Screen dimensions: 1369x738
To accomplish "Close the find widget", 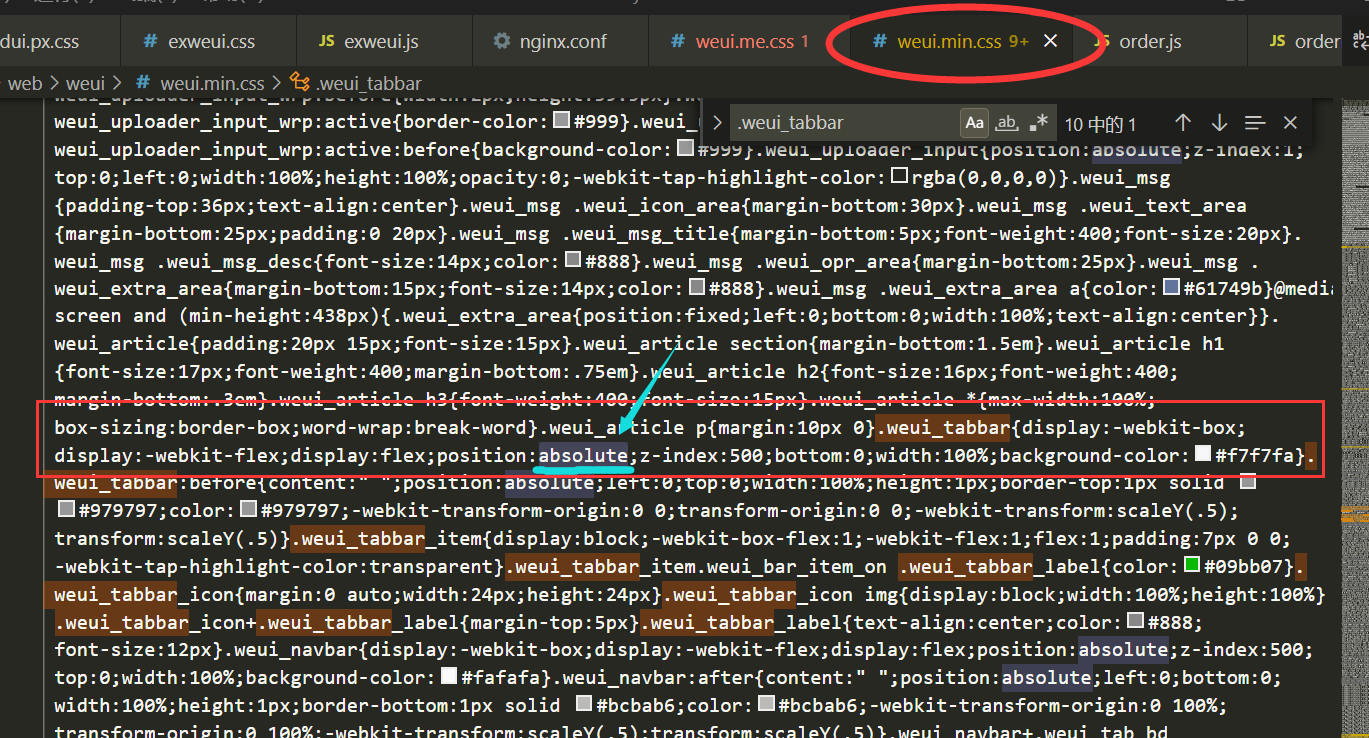I will (x=1290, y=123).
